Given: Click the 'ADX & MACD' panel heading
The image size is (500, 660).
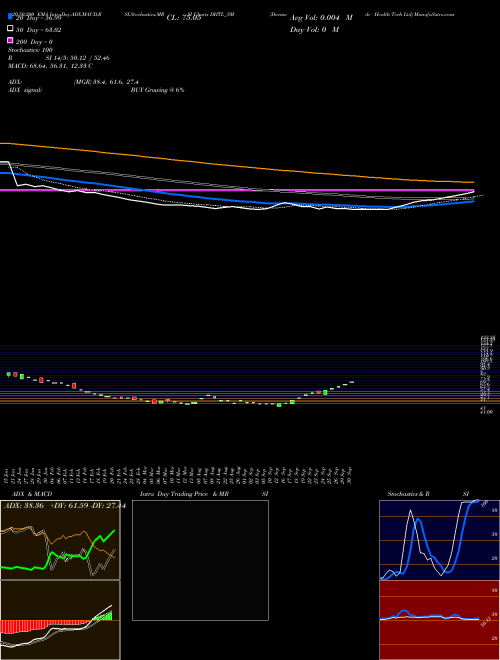Looking at the screenshot, I should pyautogui.click(x=32, y=494).
